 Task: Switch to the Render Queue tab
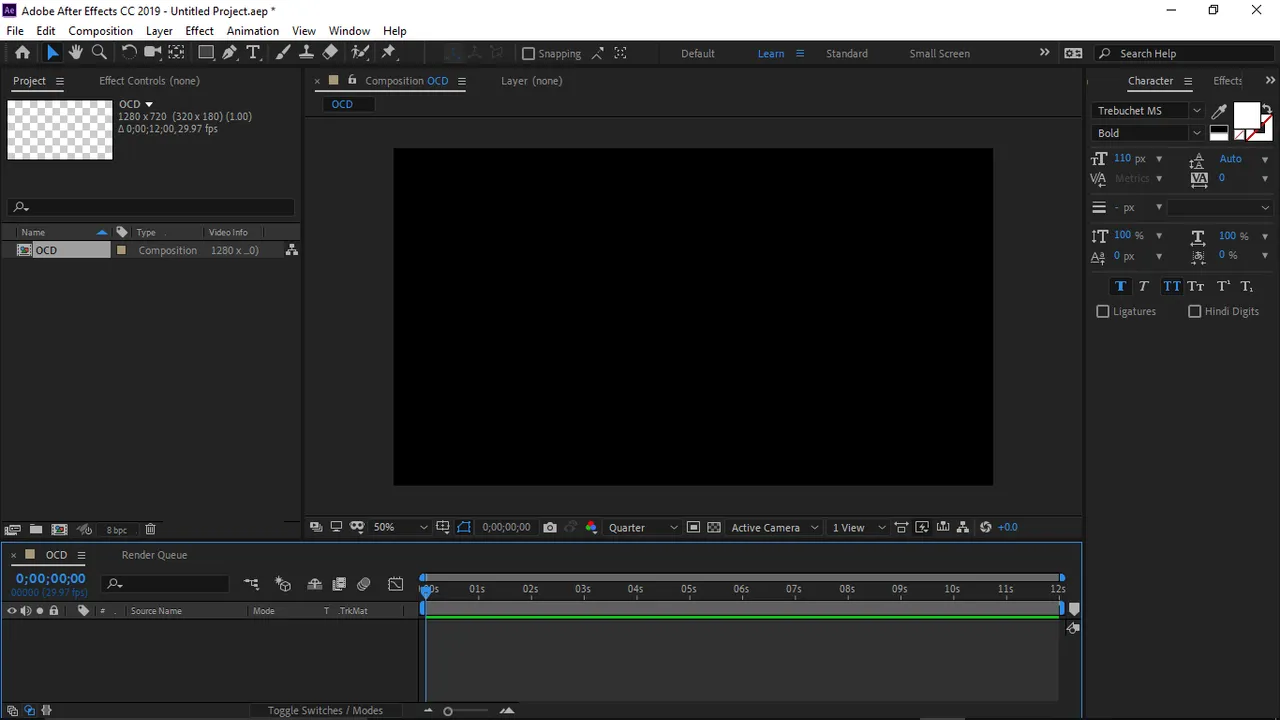(154, 555)
